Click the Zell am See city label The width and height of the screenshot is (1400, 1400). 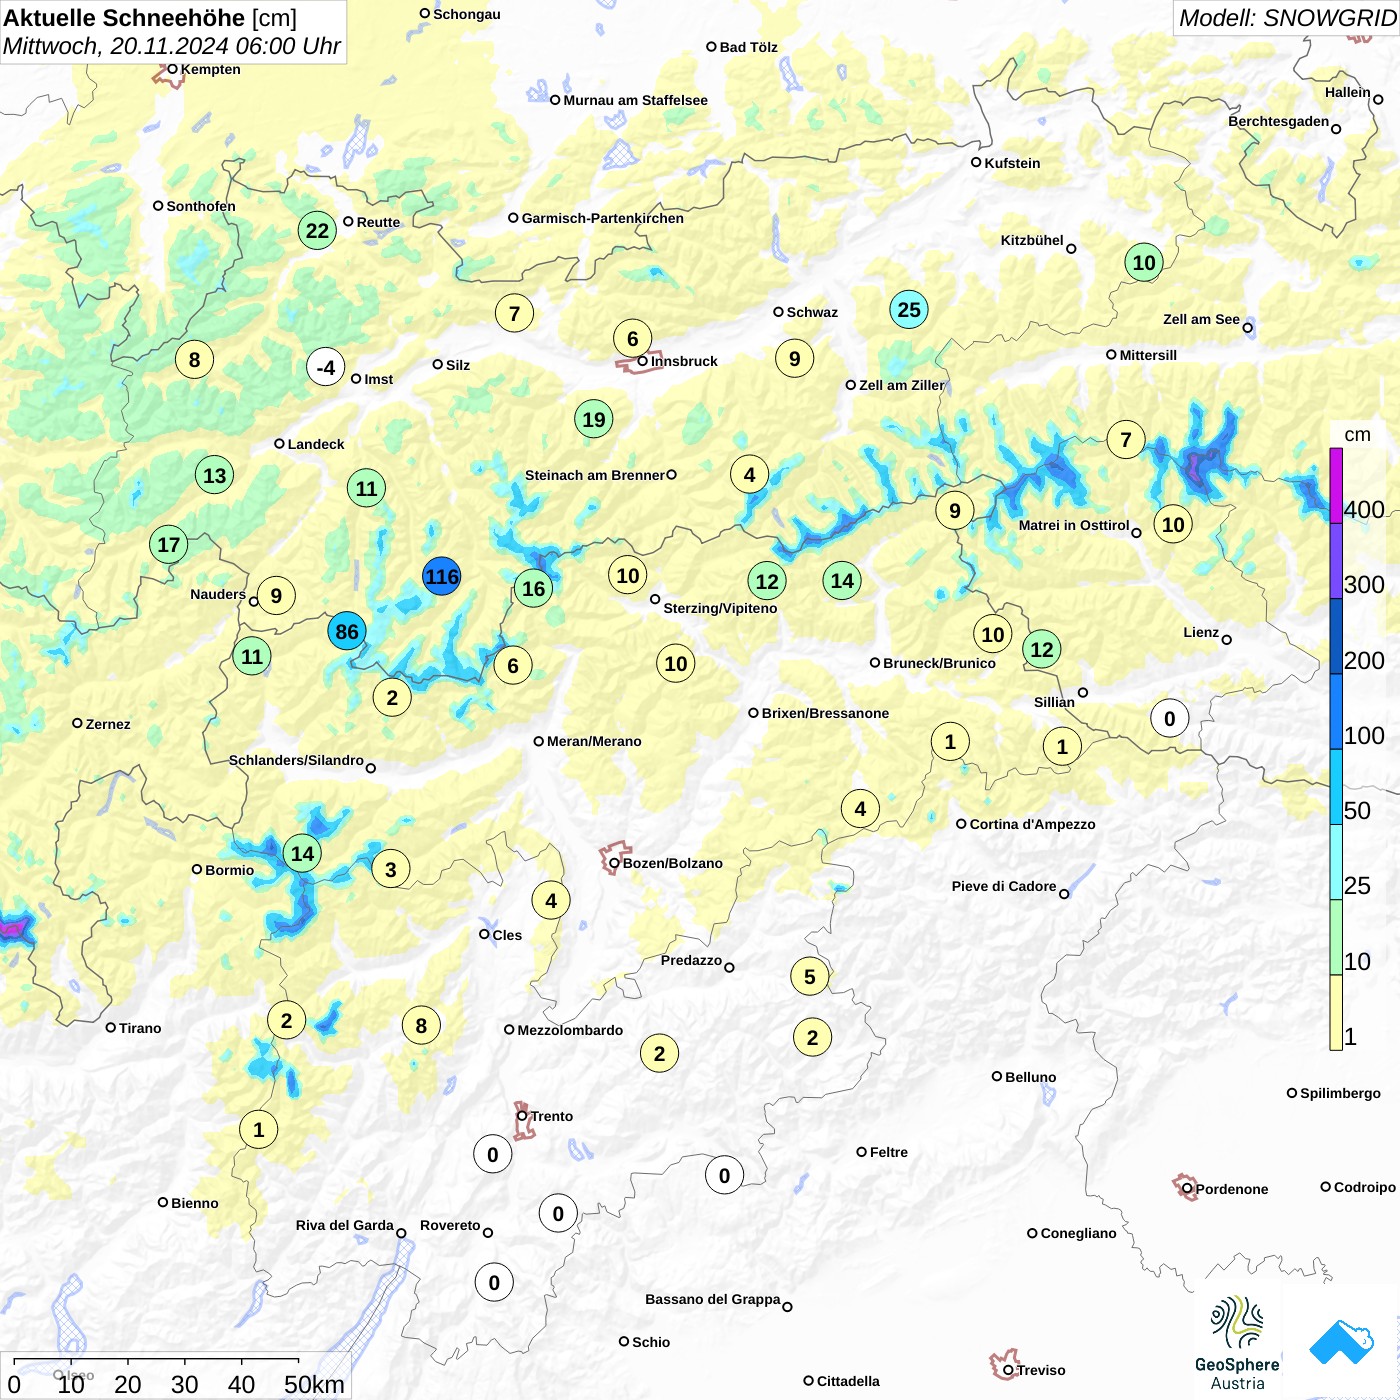pyautogui.click(x=1201, y=319)
